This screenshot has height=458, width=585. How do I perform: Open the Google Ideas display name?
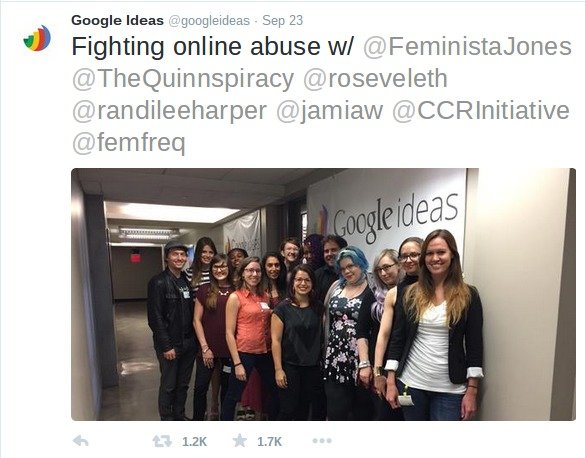point(118,20)
